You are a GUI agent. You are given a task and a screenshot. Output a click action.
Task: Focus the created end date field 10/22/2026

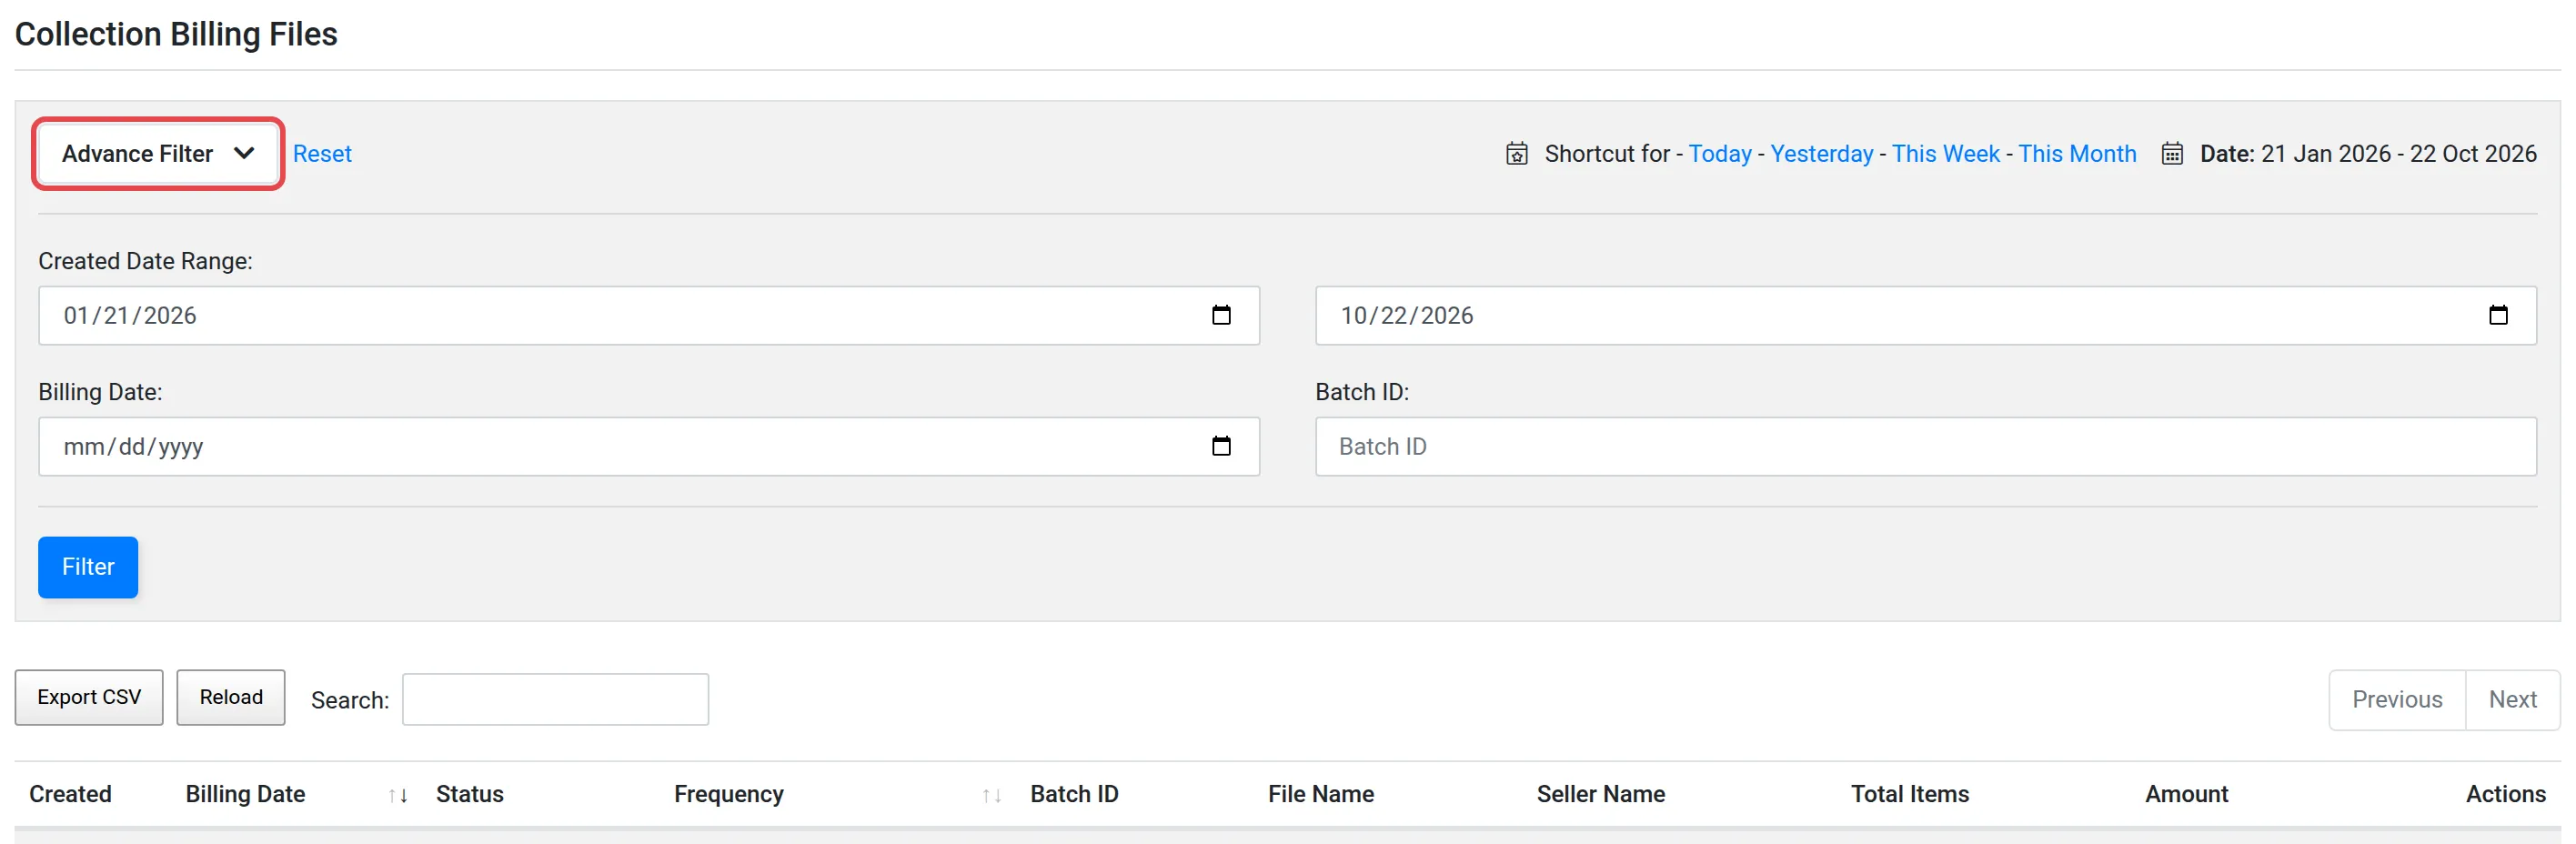point(1925,316)
